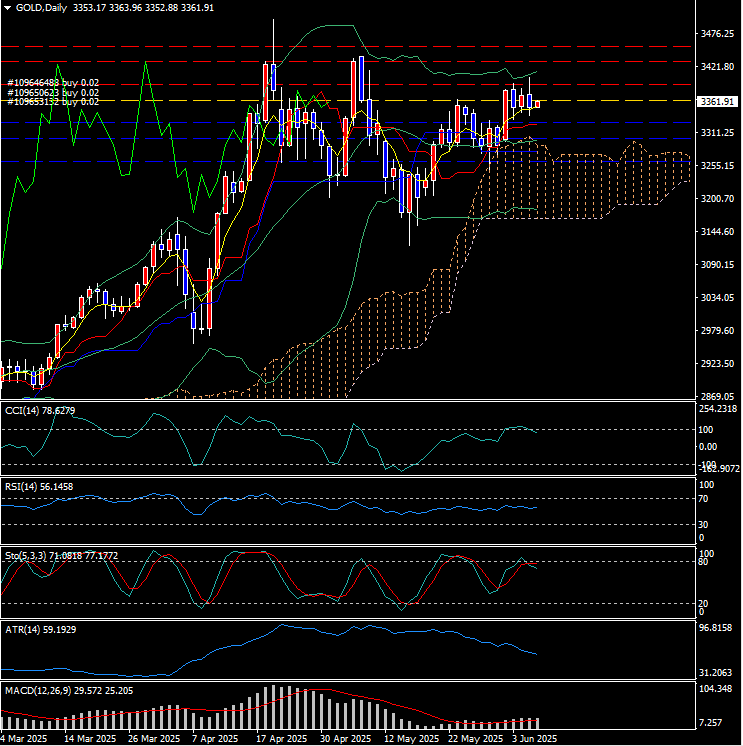The width and height of the screenshot is (743, 746).
Task: Click the GOLD,Daily chart title
Action: [x=41, y=8]
